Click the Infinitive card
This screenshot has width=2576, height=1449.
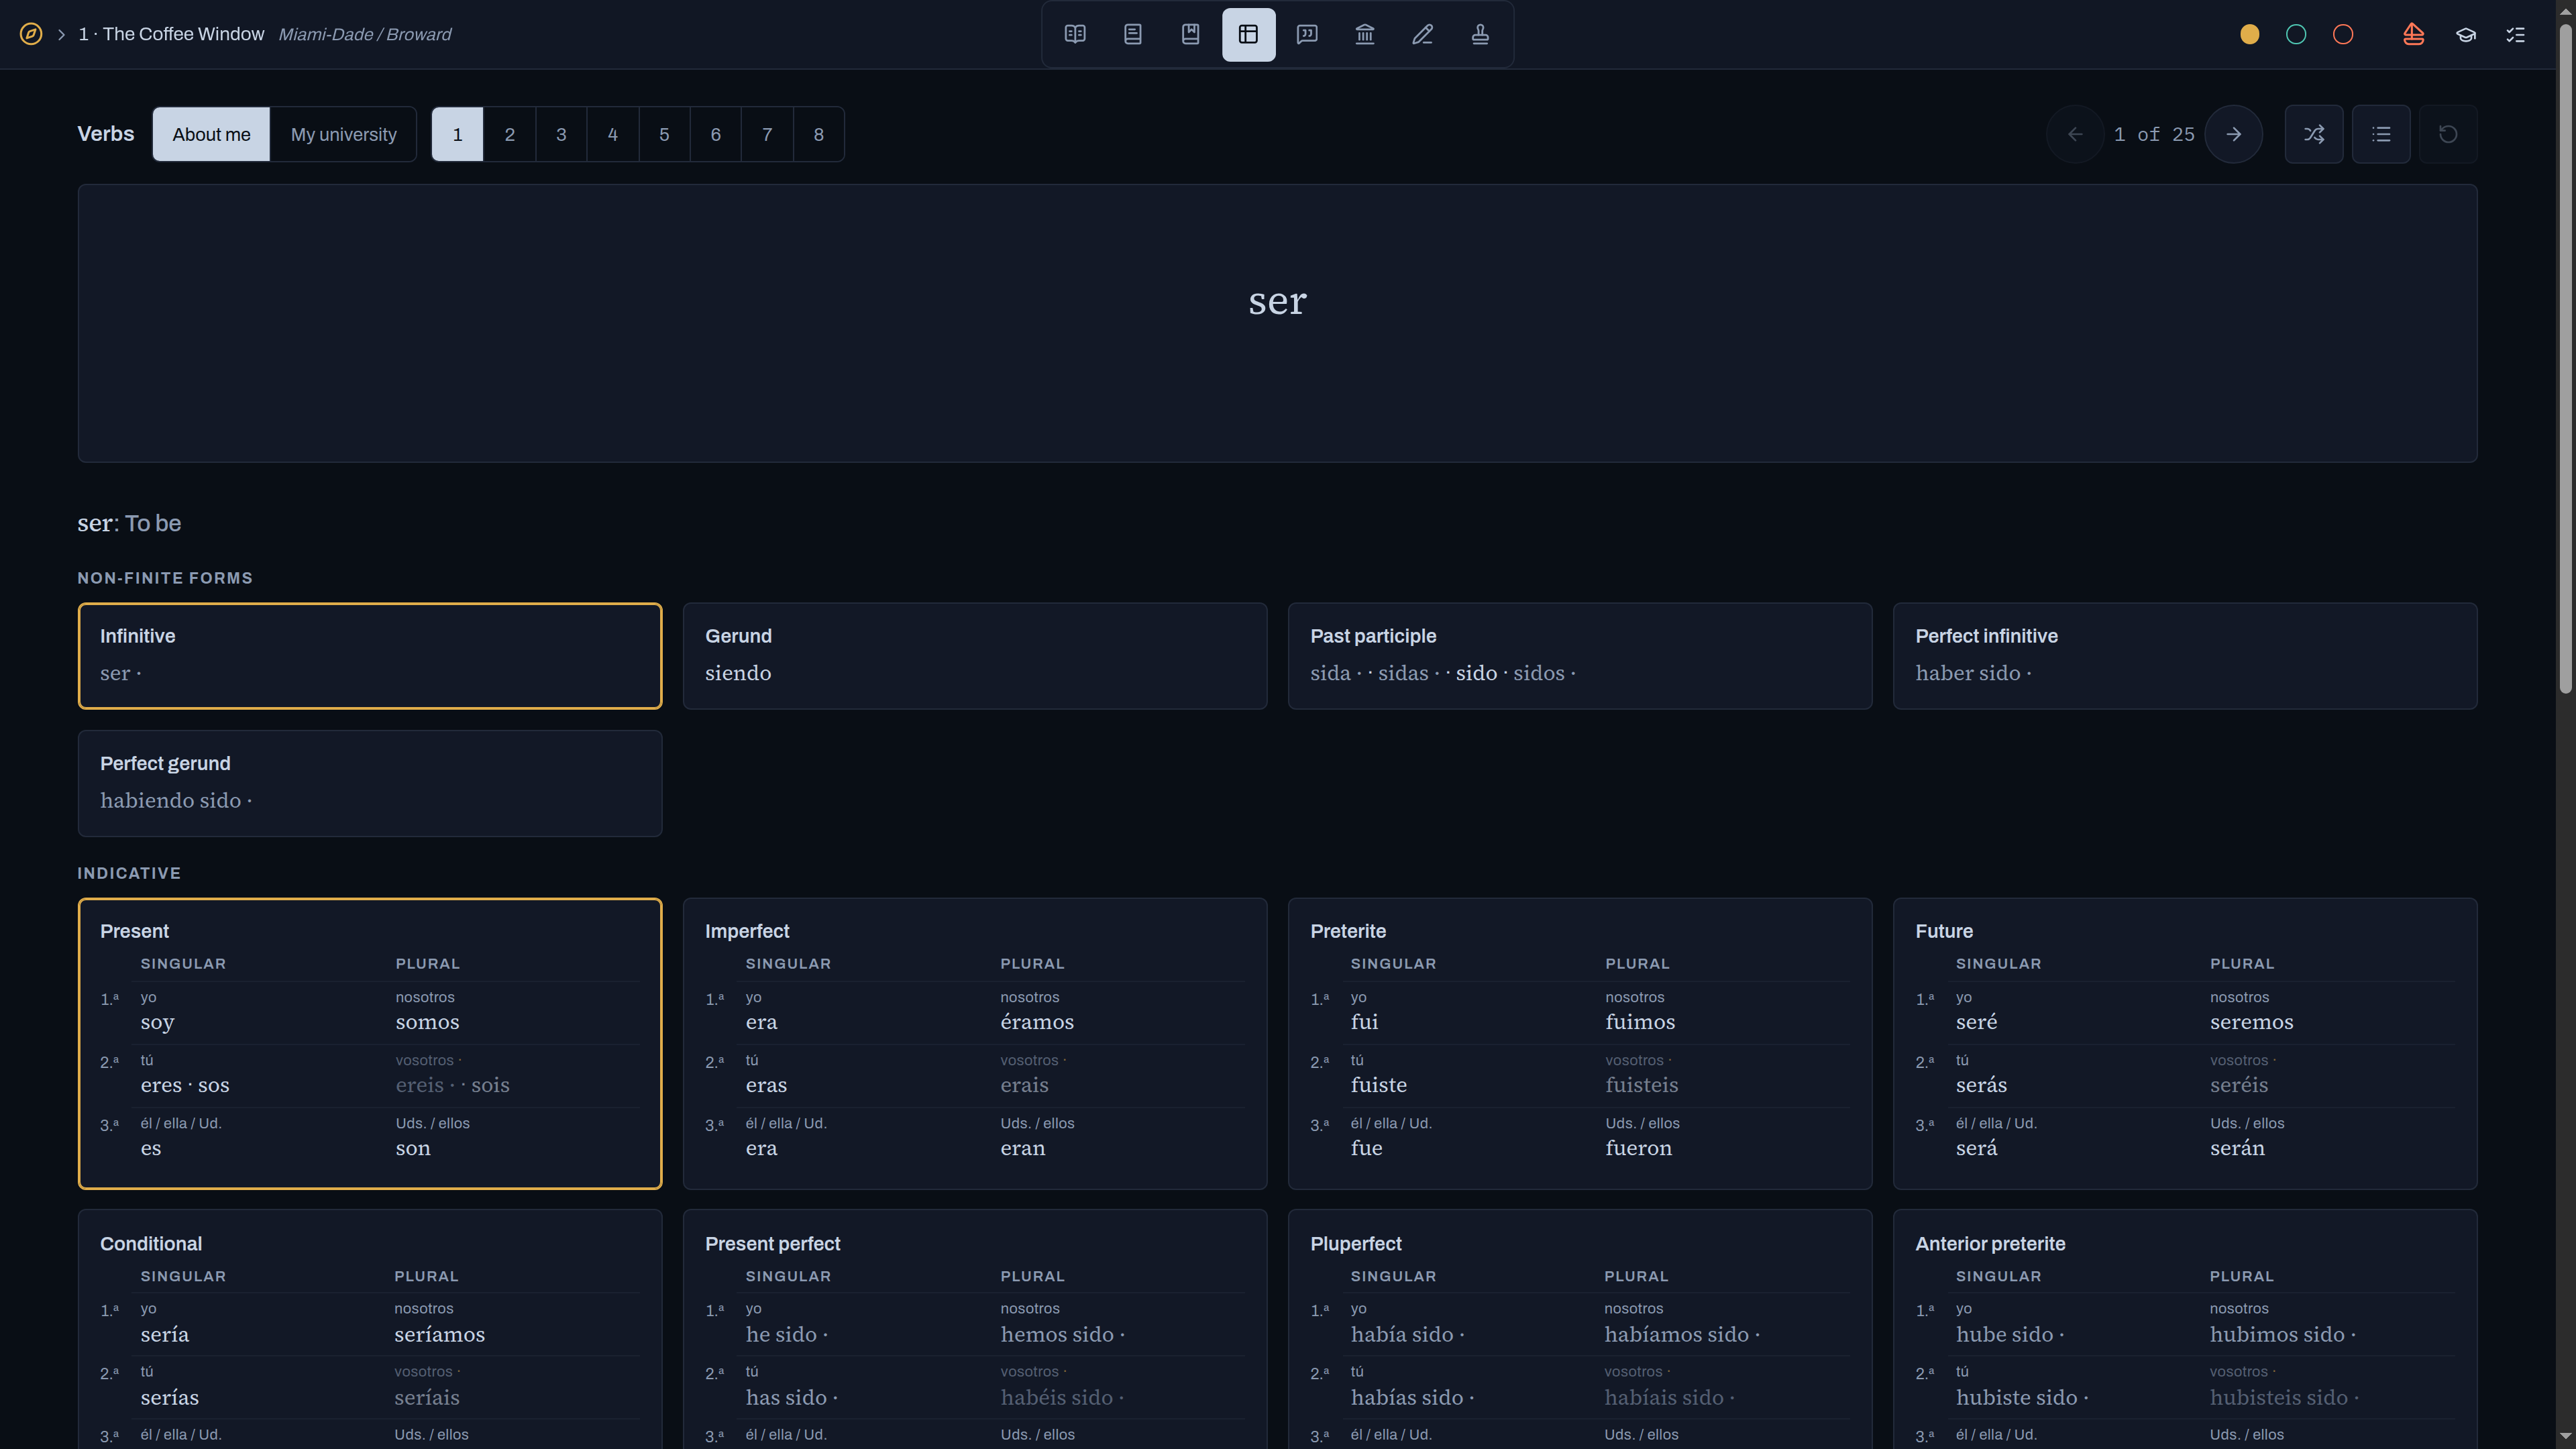(370, 656)
